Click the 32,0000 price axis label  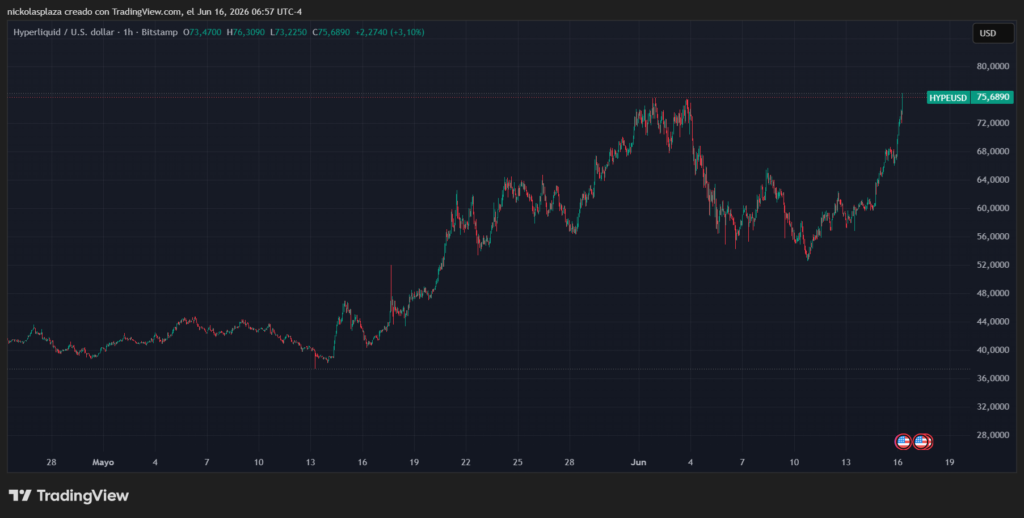coord(993,406)
